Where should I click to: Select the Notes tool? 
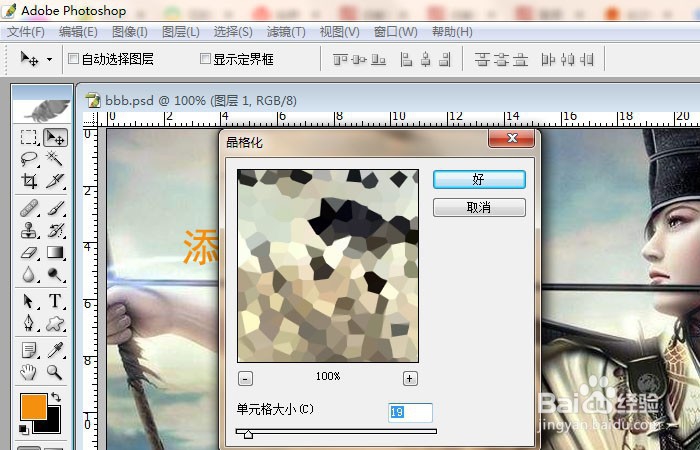[29, 350]
